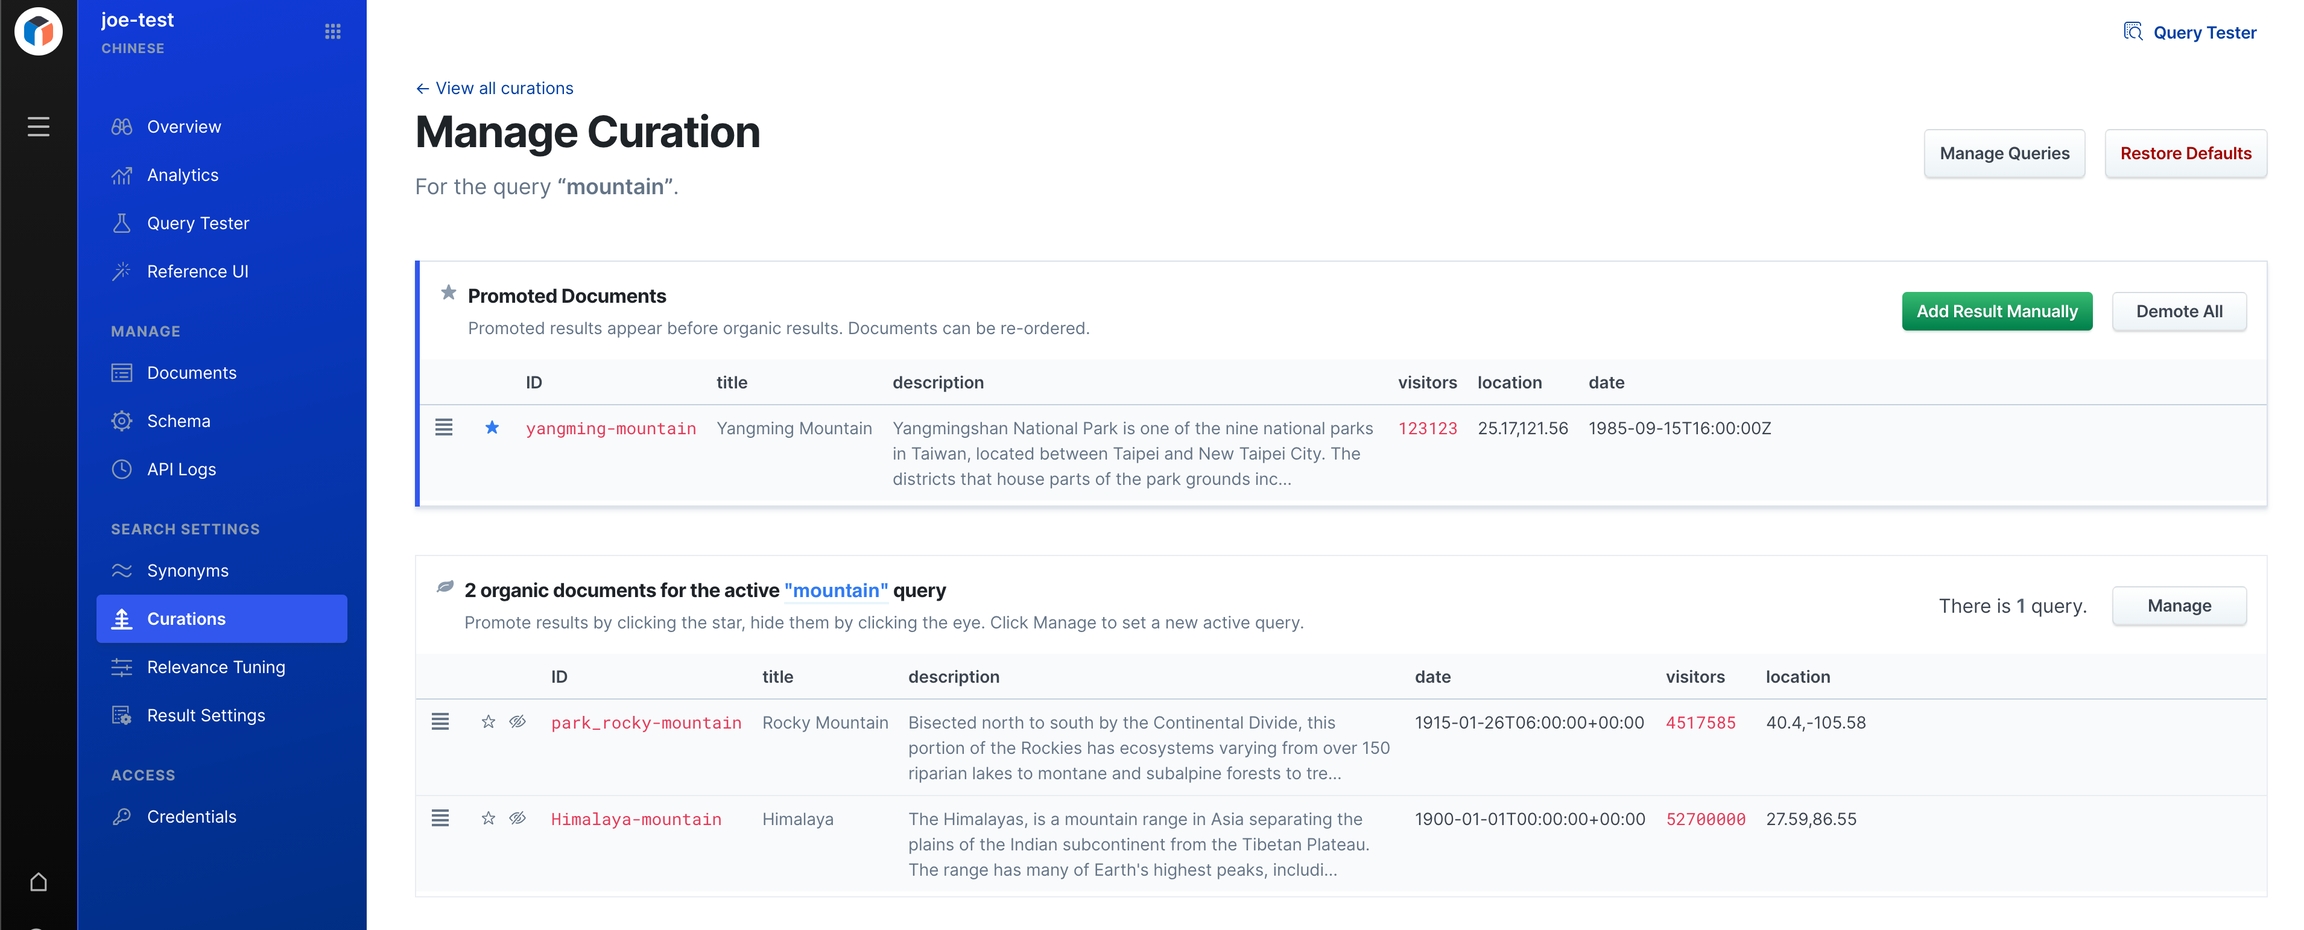Hide the Himalaya-mountain result

click(518, 818)
